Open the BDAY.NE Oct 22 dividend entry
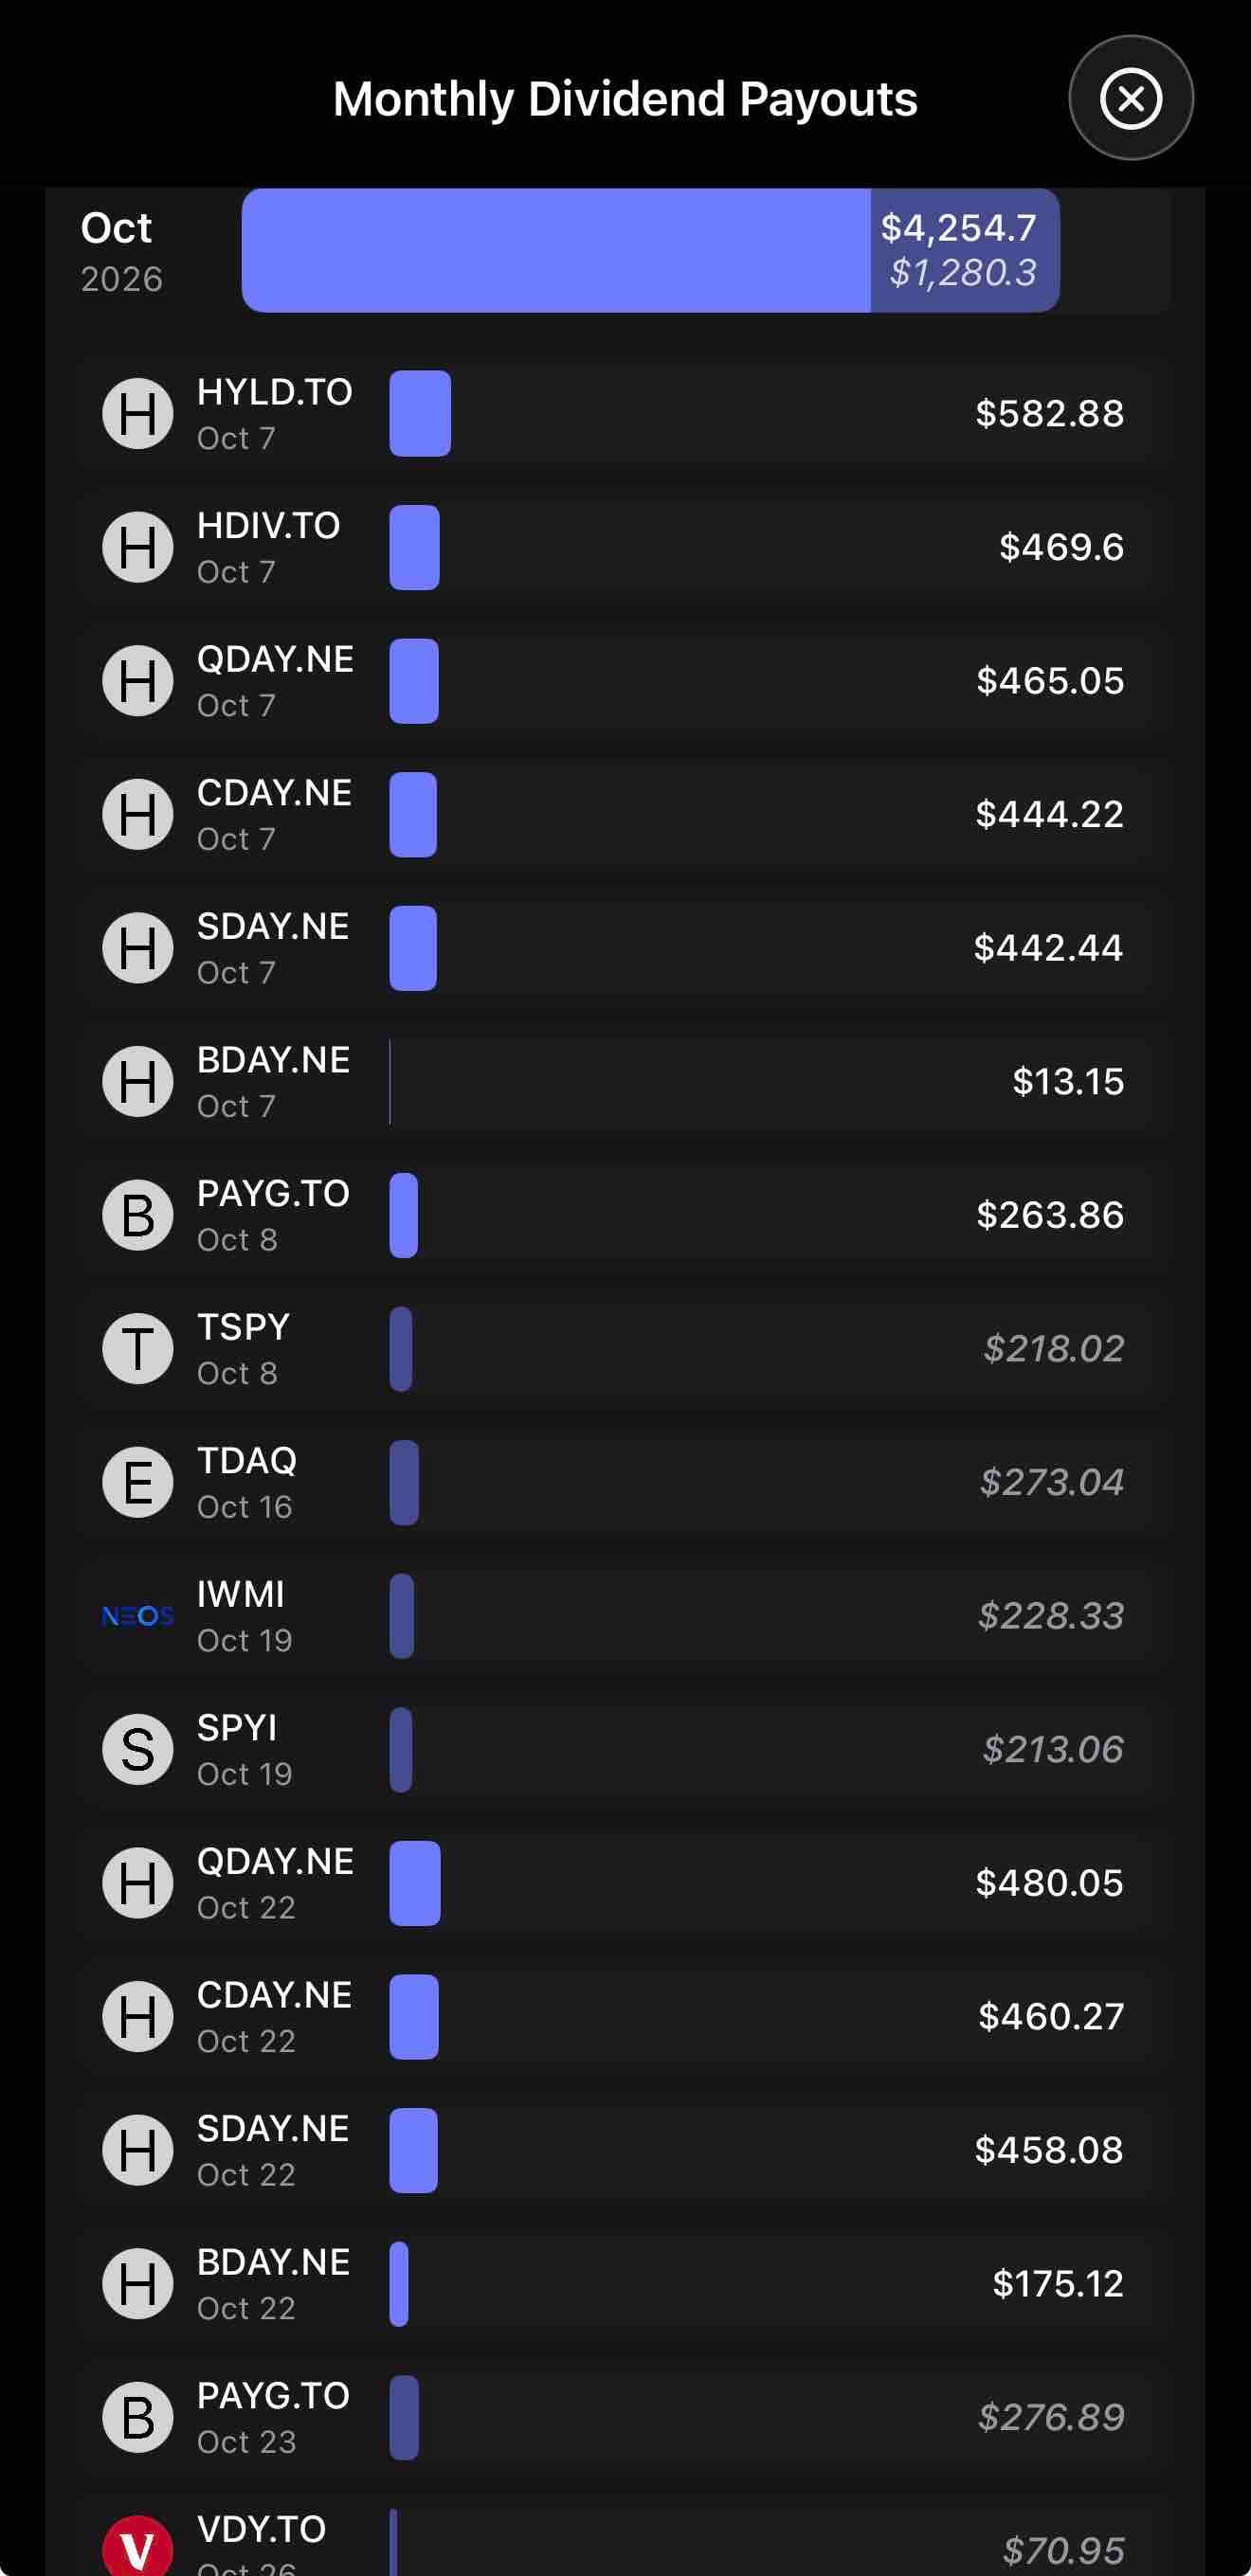The height and width of the screenshot is (2576, 1251). click(x=625, y=2284)
